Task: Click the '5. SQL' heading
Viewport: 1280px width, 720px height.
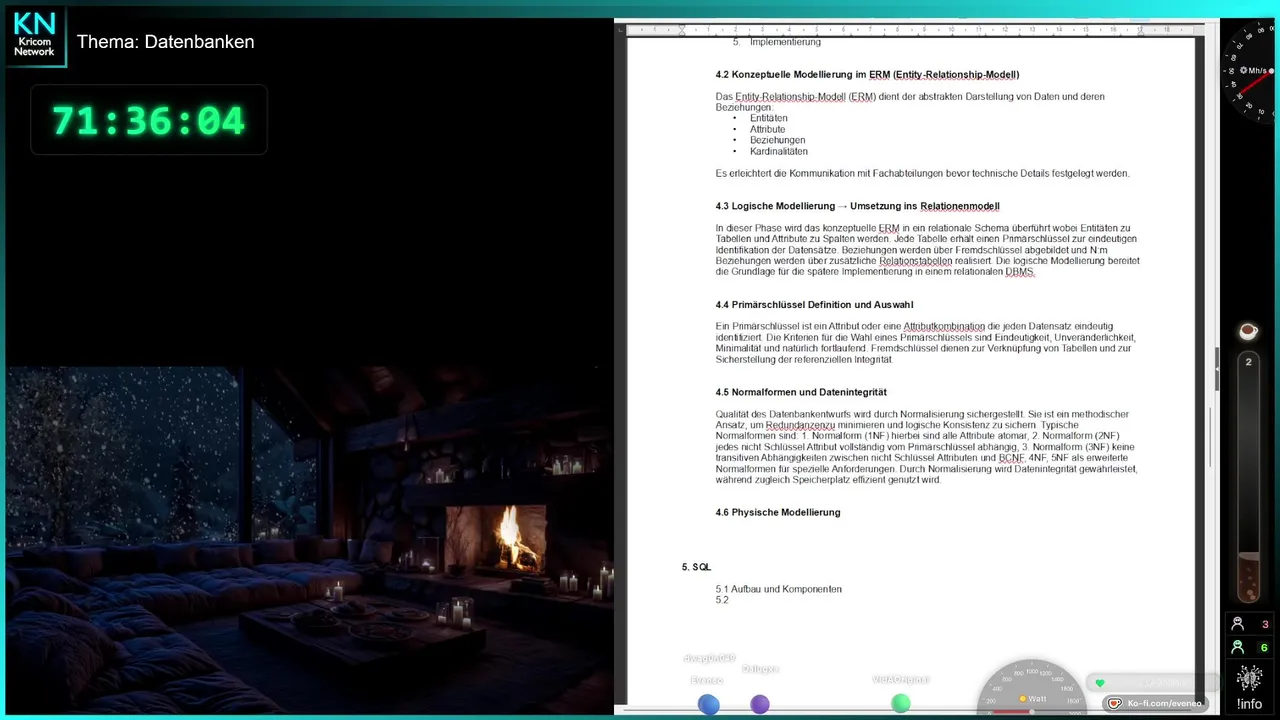Action: tap(696, 567)
